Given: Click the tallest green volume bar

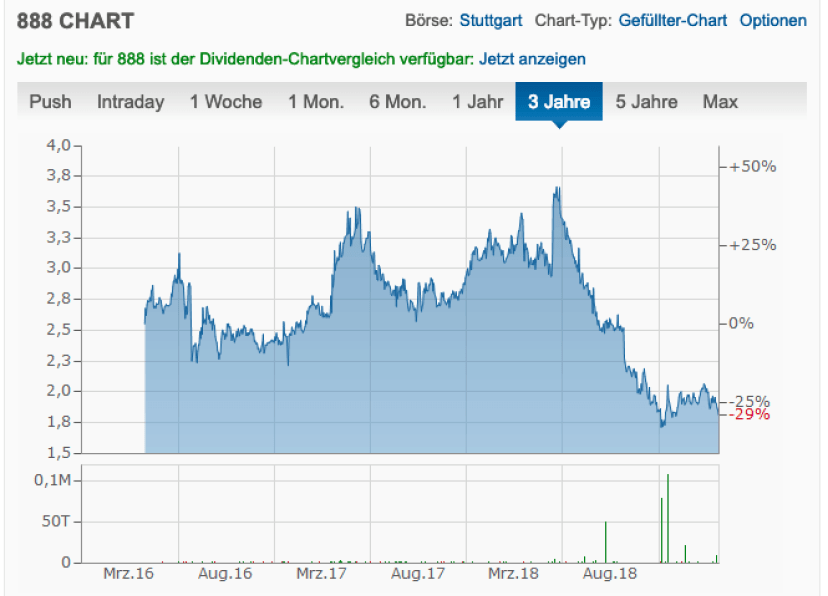Looking at the screenshot, I should point(667,518).
